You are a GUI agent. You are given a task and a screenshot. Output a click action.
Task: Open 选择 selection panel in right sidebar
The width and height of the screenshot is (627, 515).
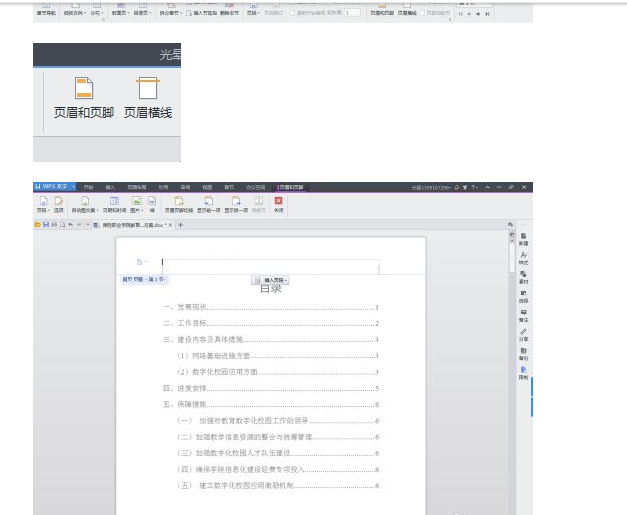coord(523,297)
